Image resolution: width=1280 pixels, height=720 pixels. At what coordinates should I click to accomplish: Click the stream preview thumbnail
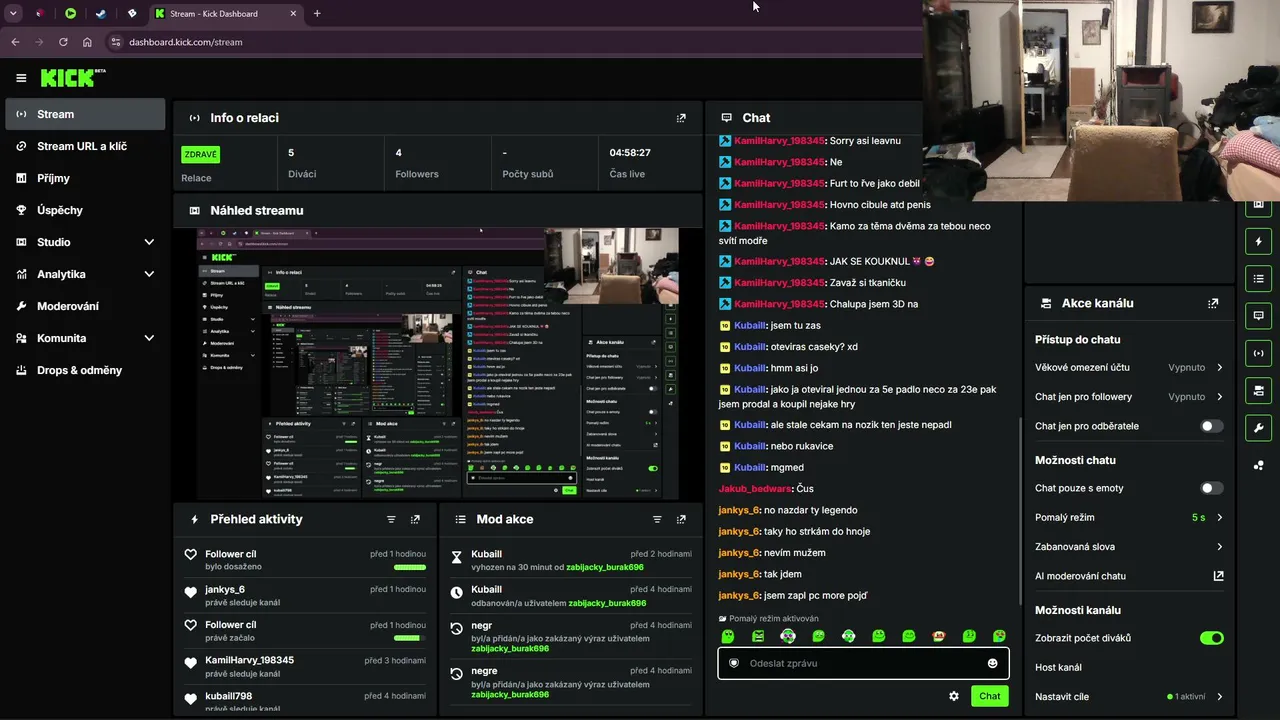coord(438,364)
